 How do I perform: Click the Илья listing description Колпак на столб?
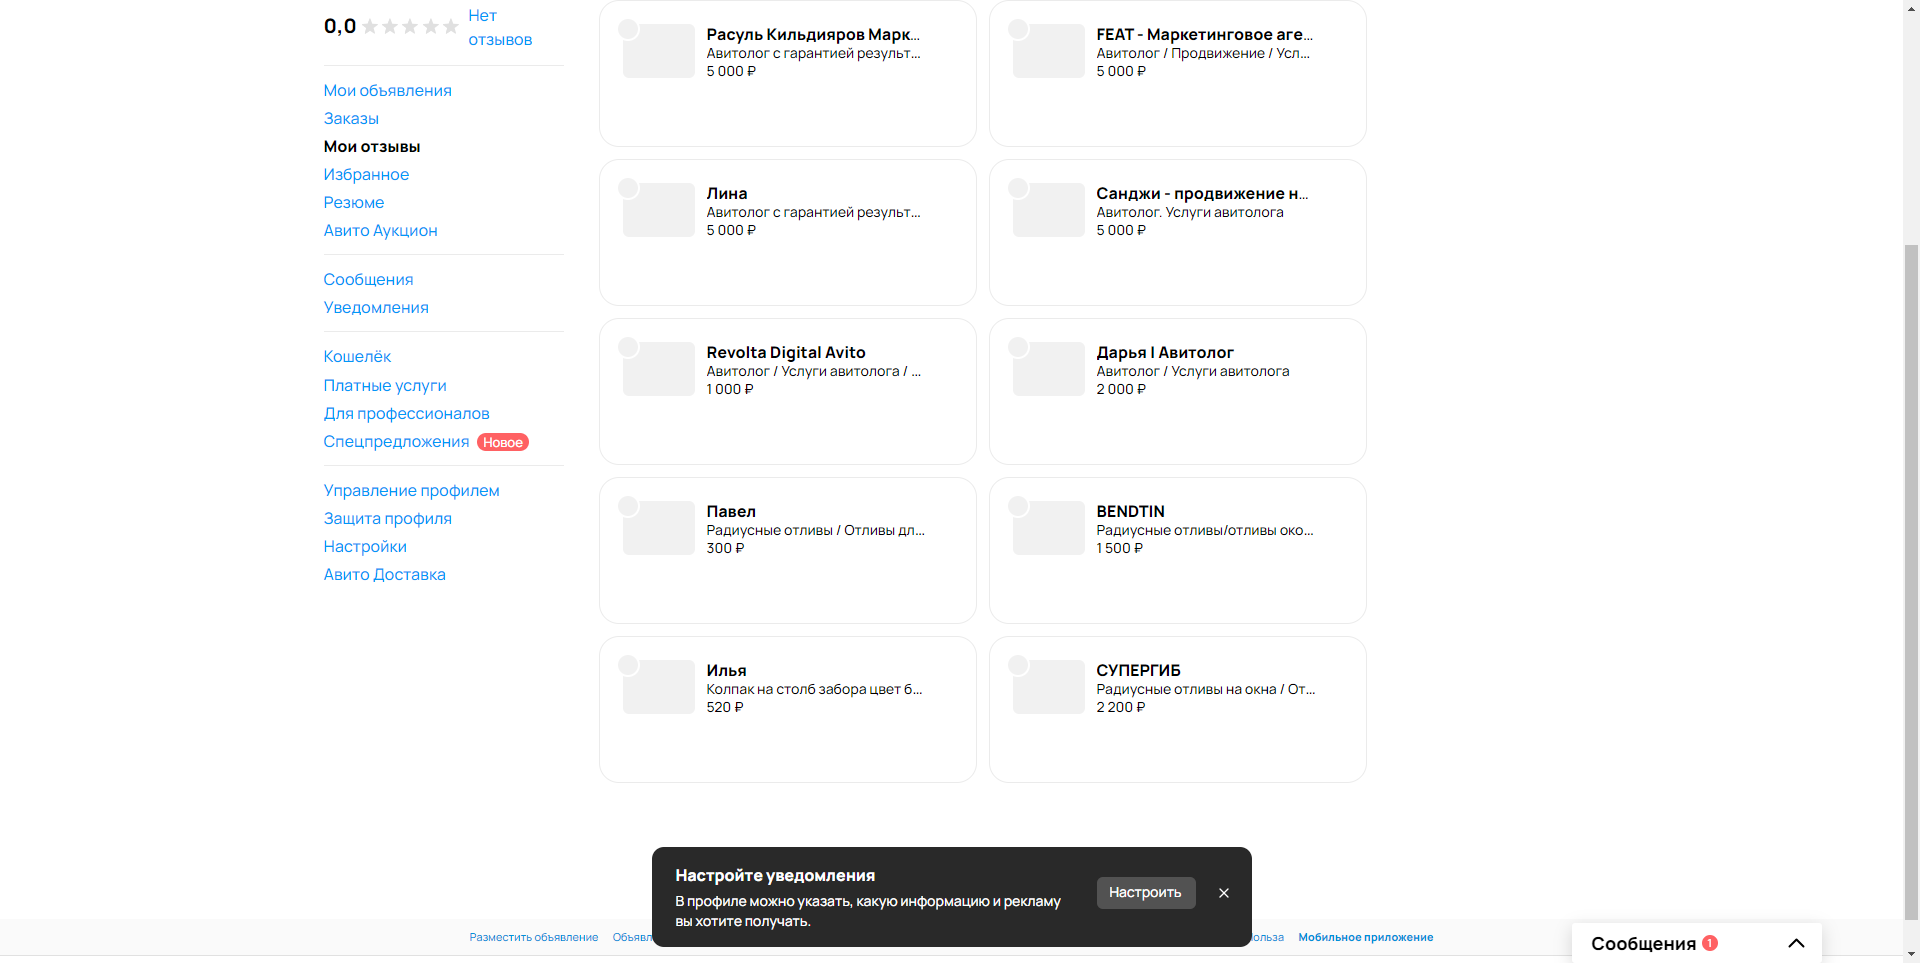tap(814, 689)
